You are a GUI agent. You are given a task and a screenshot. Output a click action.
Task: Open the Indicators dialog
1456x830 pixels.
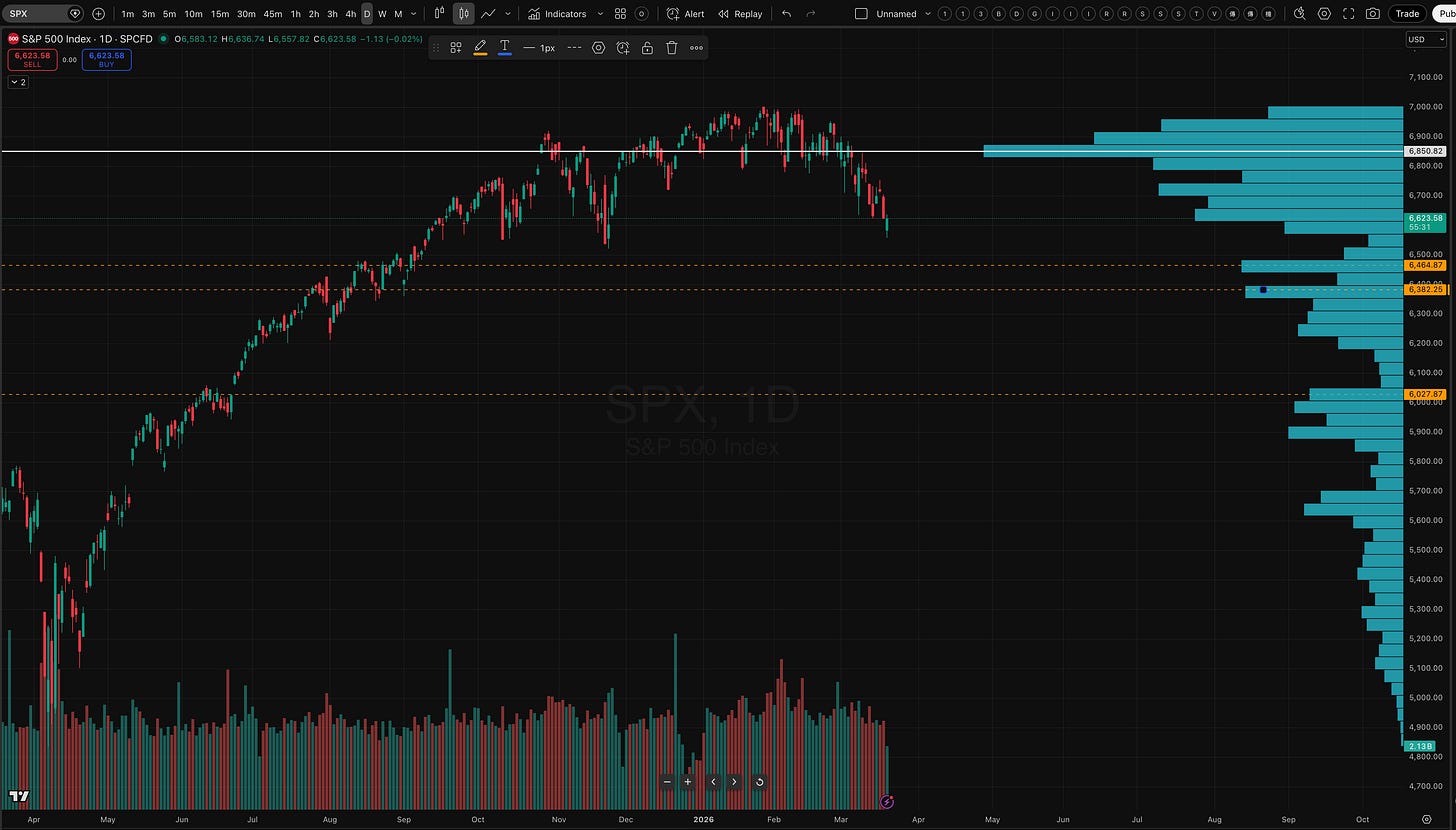557,14
